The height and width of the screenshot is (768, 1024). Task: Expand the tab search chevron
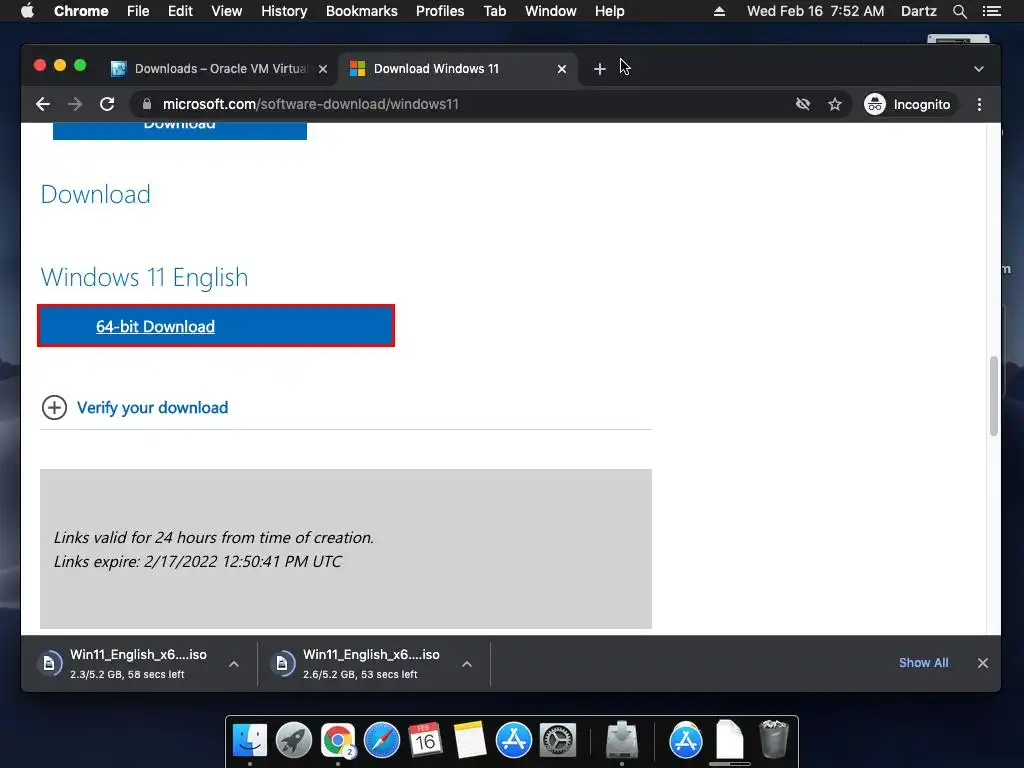(x=978, y=69)
